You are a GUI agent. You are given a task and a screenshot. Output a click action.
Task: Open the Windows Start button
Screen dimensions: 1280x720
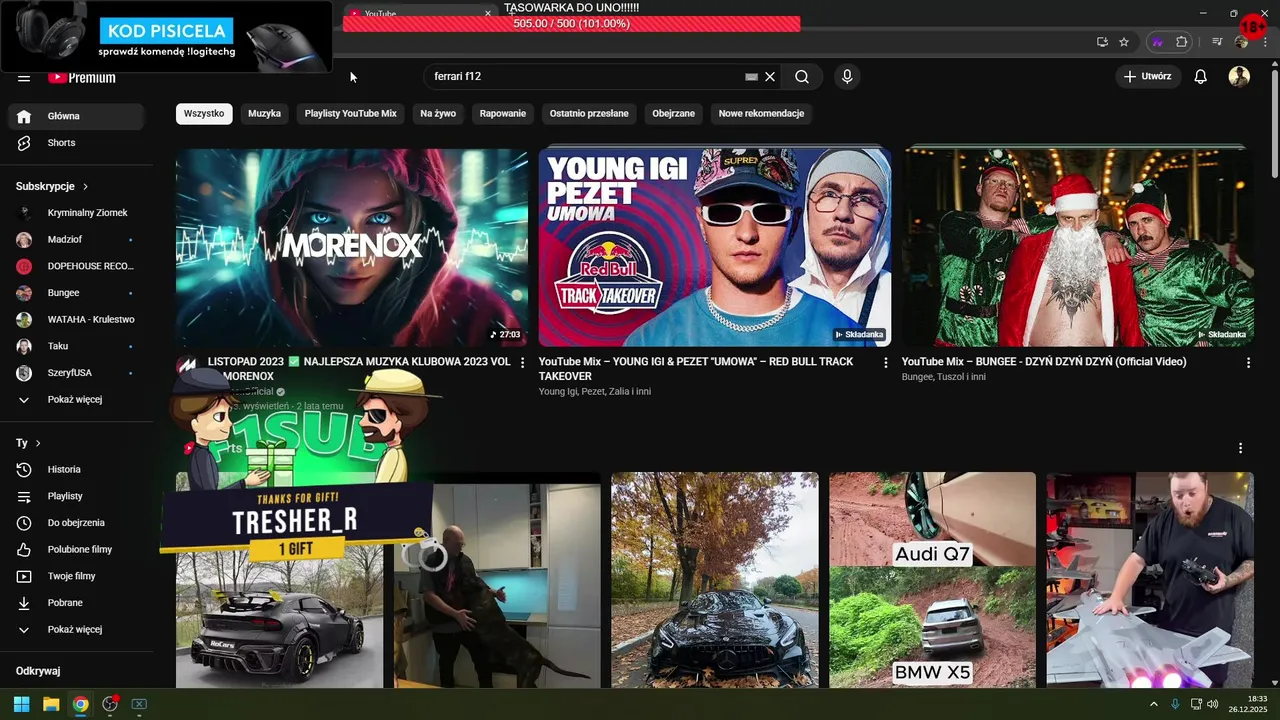point(21,704)
